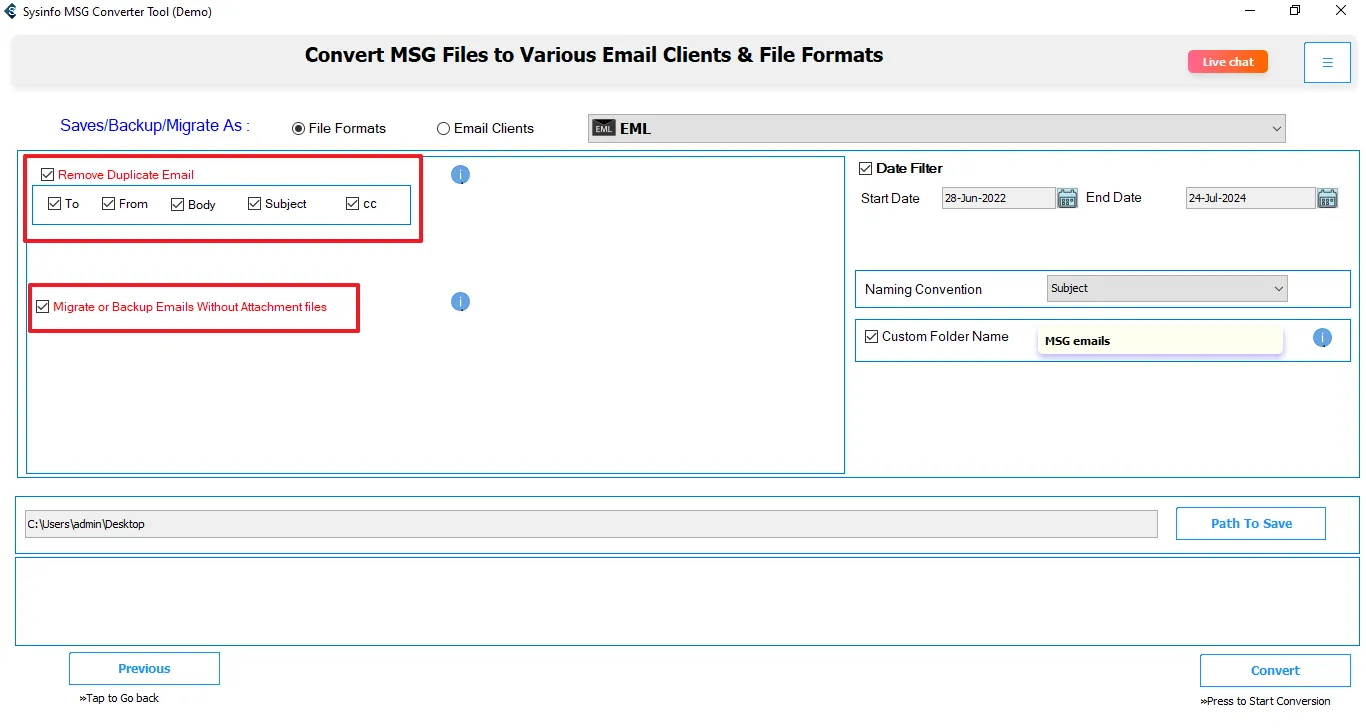1366x728 pixels.
Task: Click the 'Saves/Backup/Migrate As :' label
Action: [x=155, y=126]
